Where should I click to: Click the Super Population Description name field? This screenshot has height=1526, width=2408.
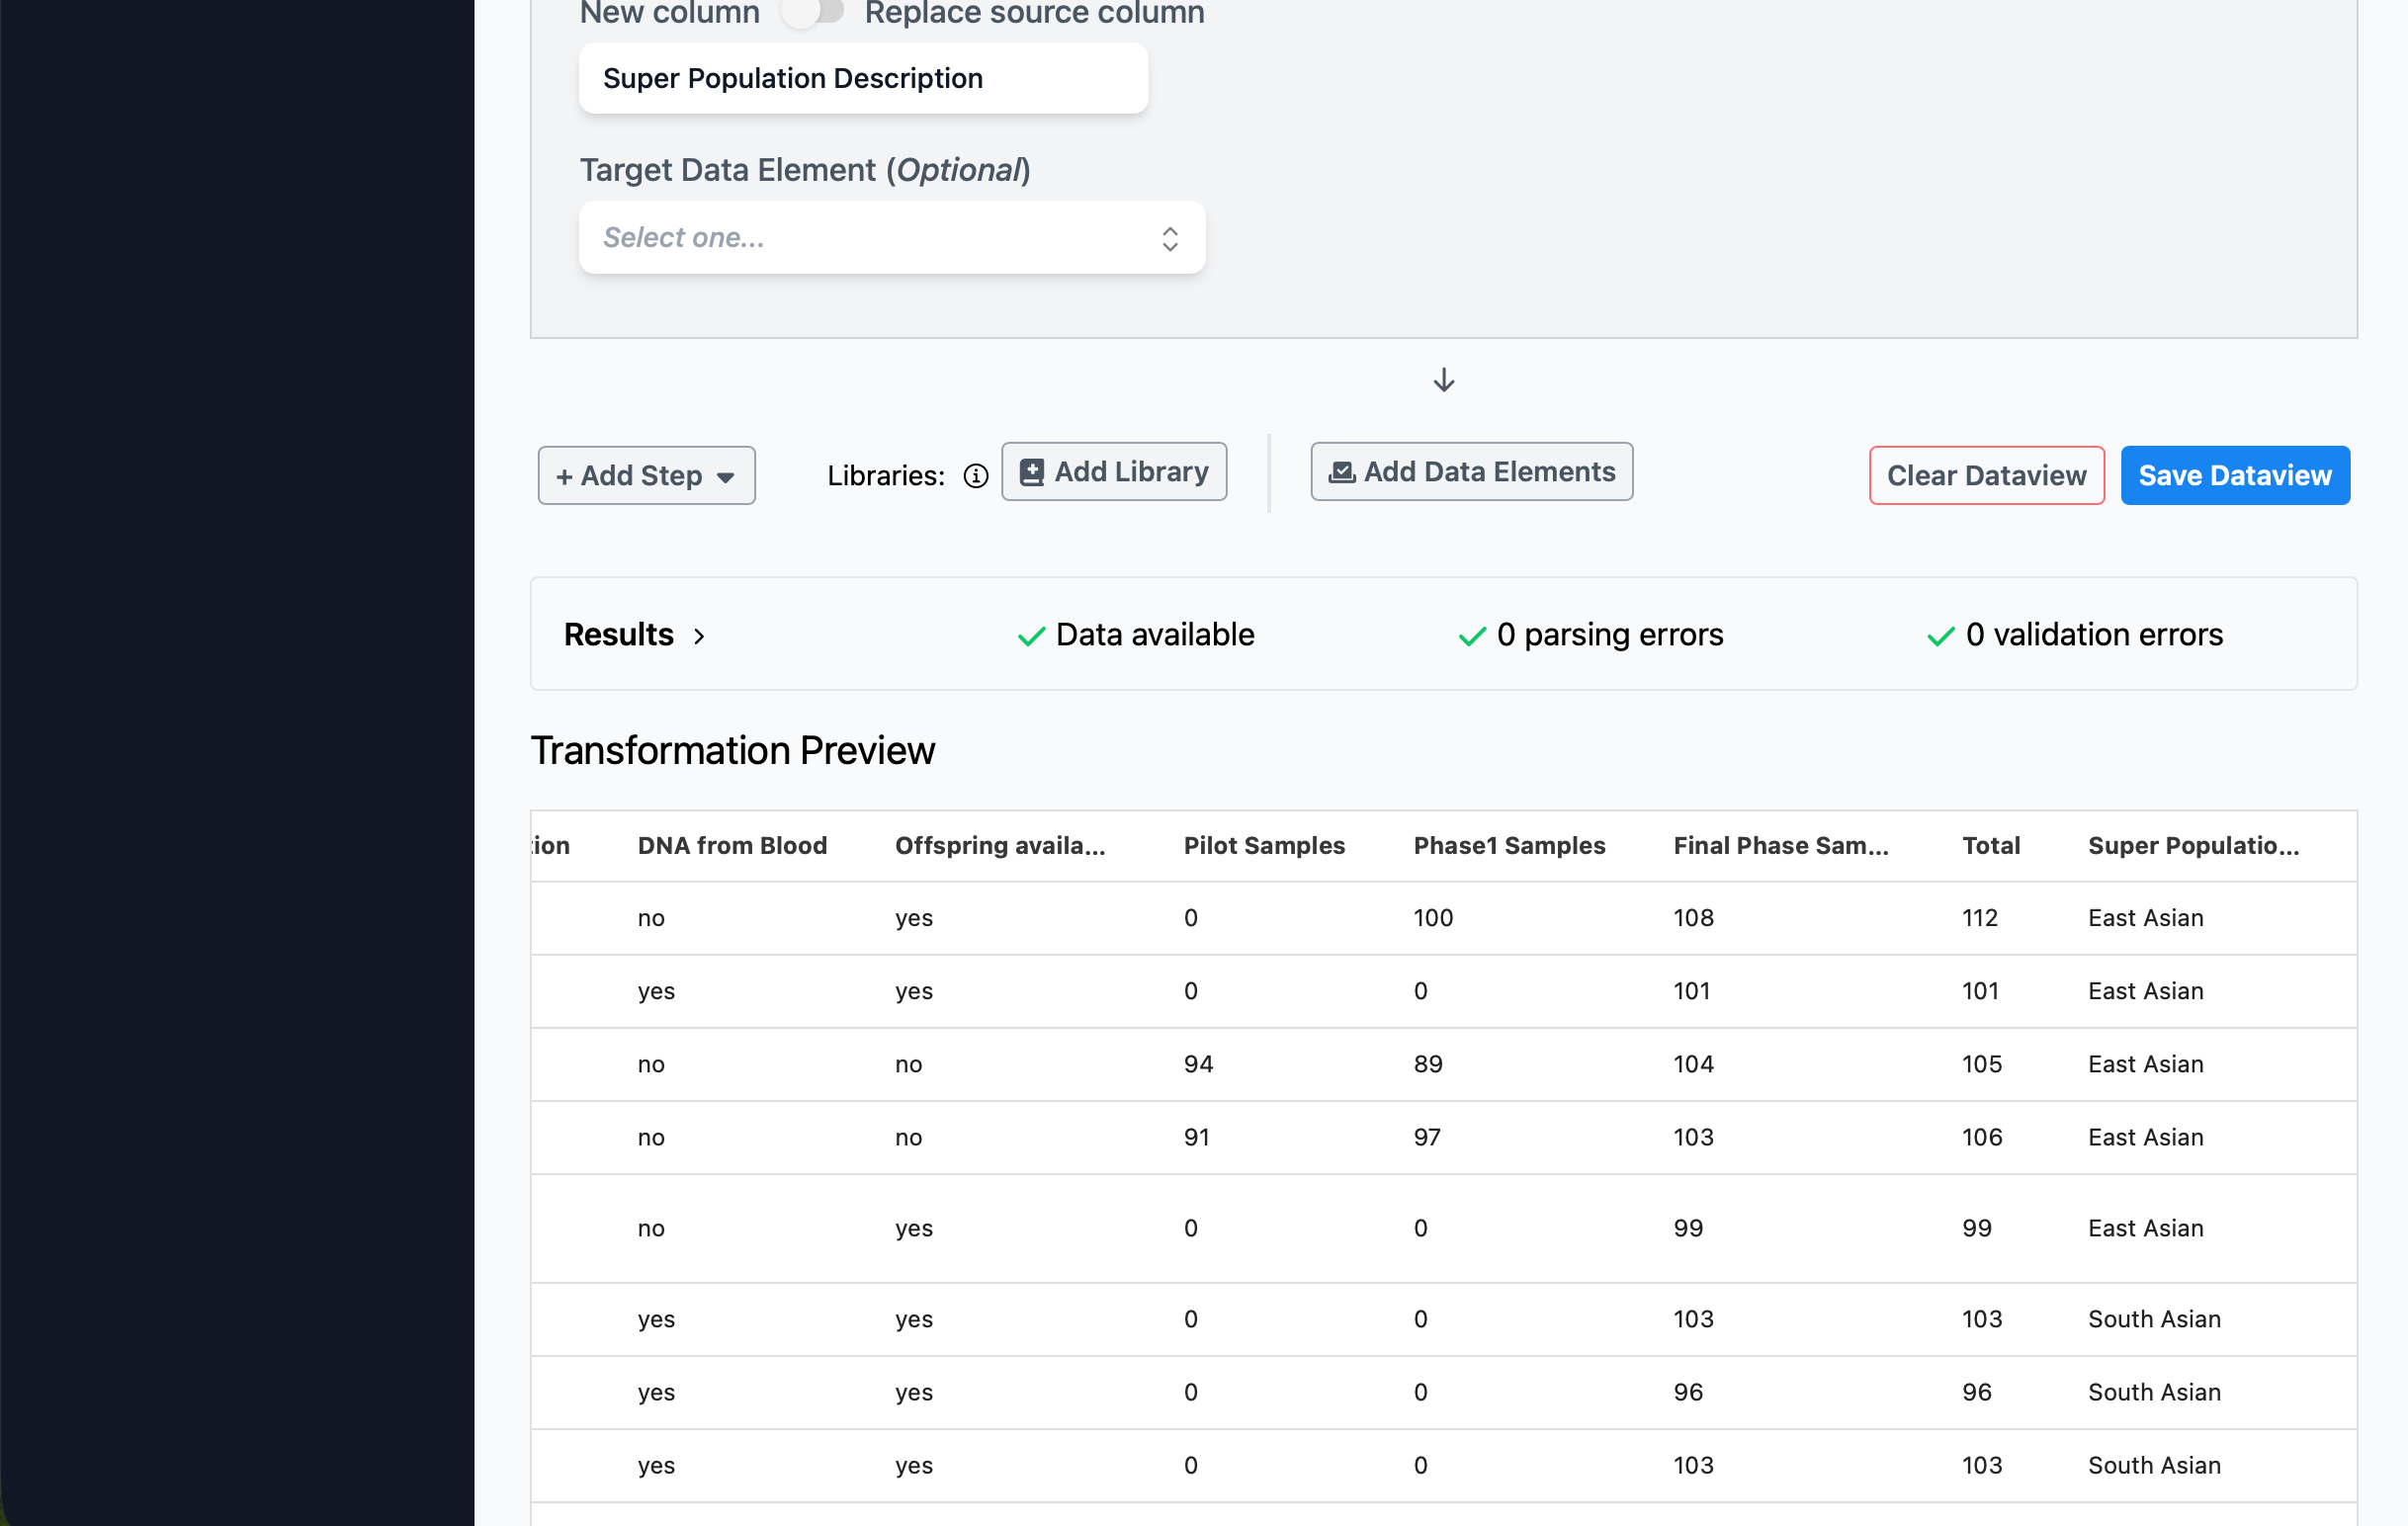(x=863, y=78)
